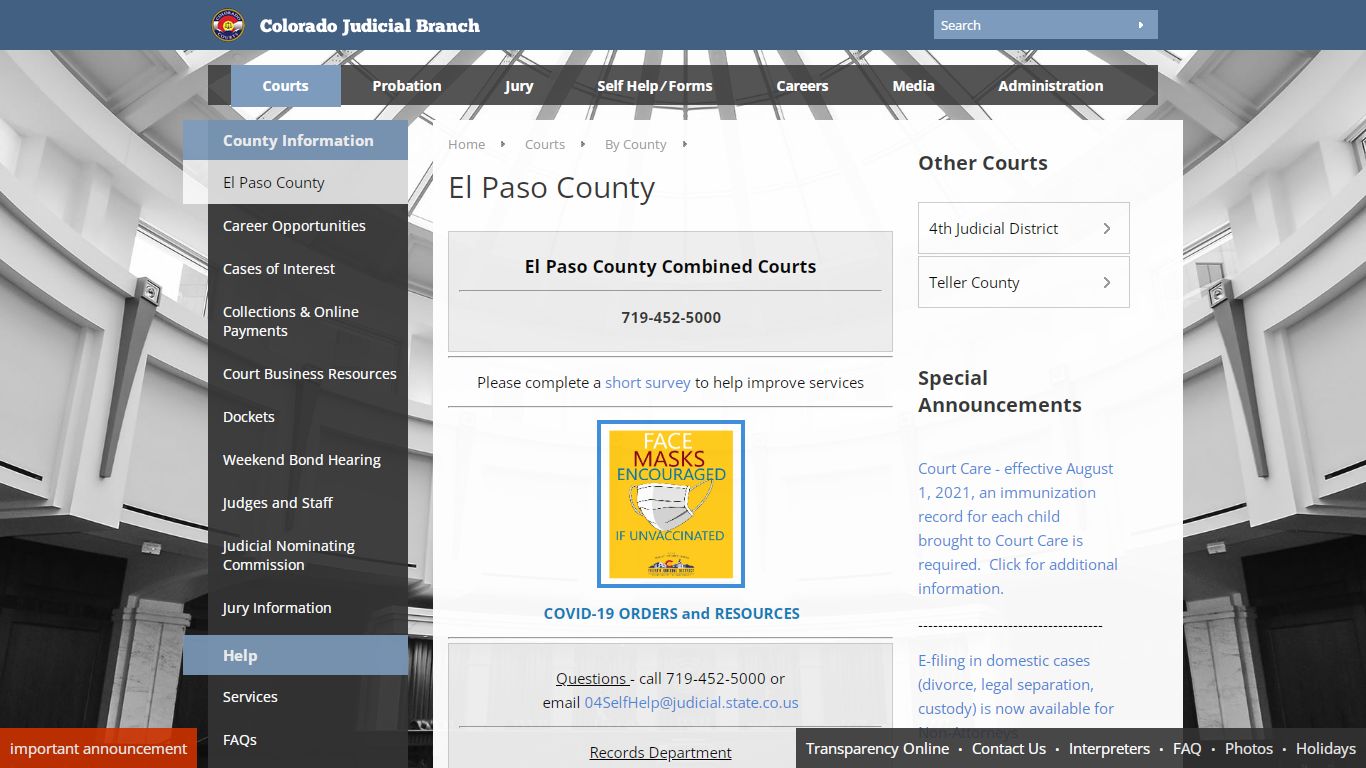Expand the 4th Judicial District chevron

1107,228
